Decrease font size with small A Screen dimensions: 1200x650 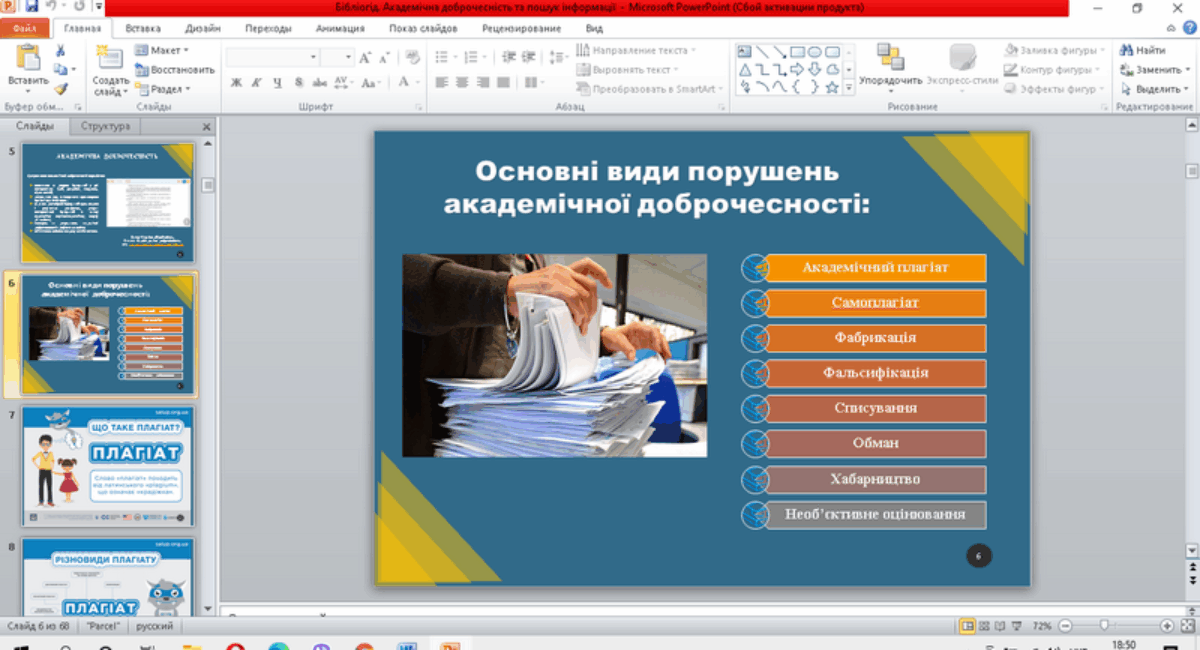tap(385, 58)
